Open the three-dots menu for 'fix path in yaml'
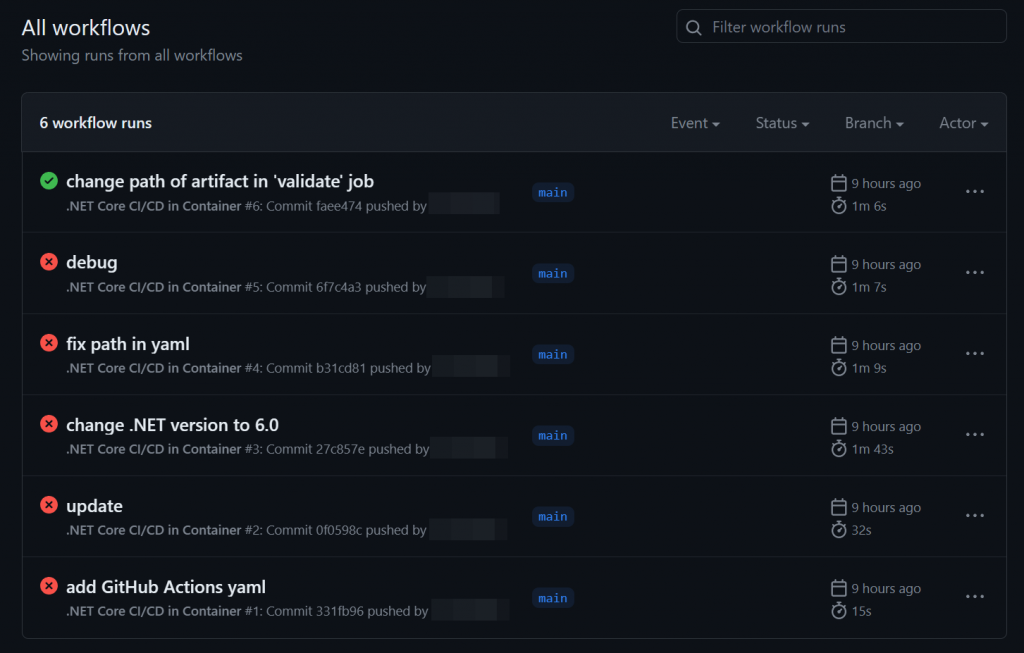Image resolution: width=1024 pixels, height=653 pixels. [x=975, y=354]
